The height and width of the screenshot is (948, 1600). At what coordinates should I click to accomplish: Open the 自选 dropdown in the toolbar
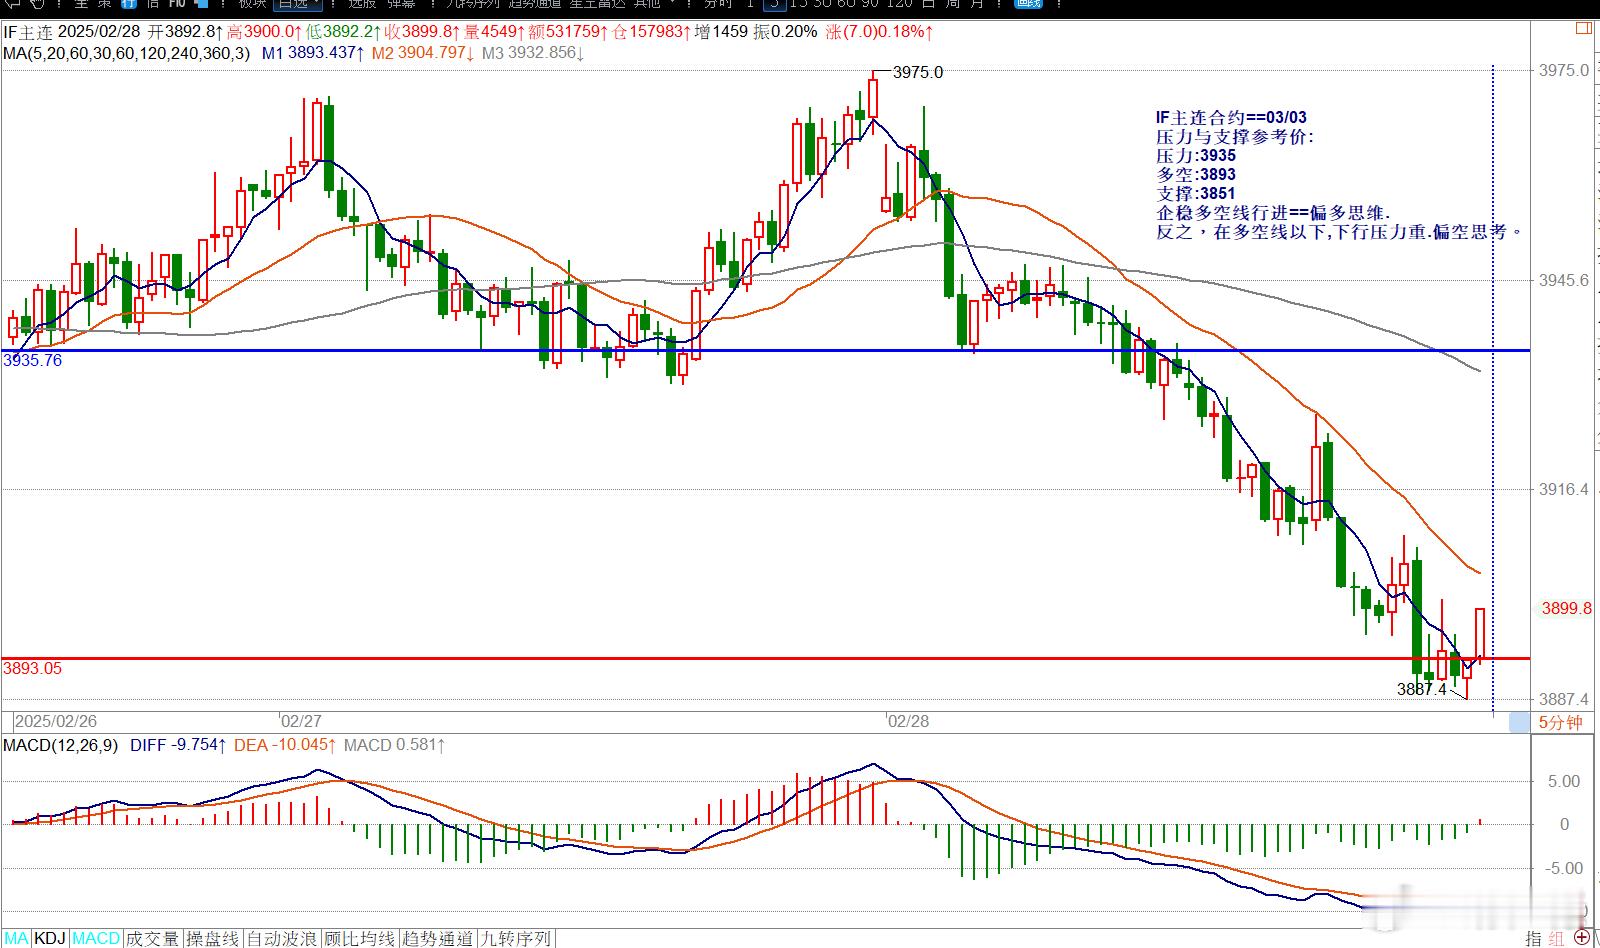click(300, 4)
